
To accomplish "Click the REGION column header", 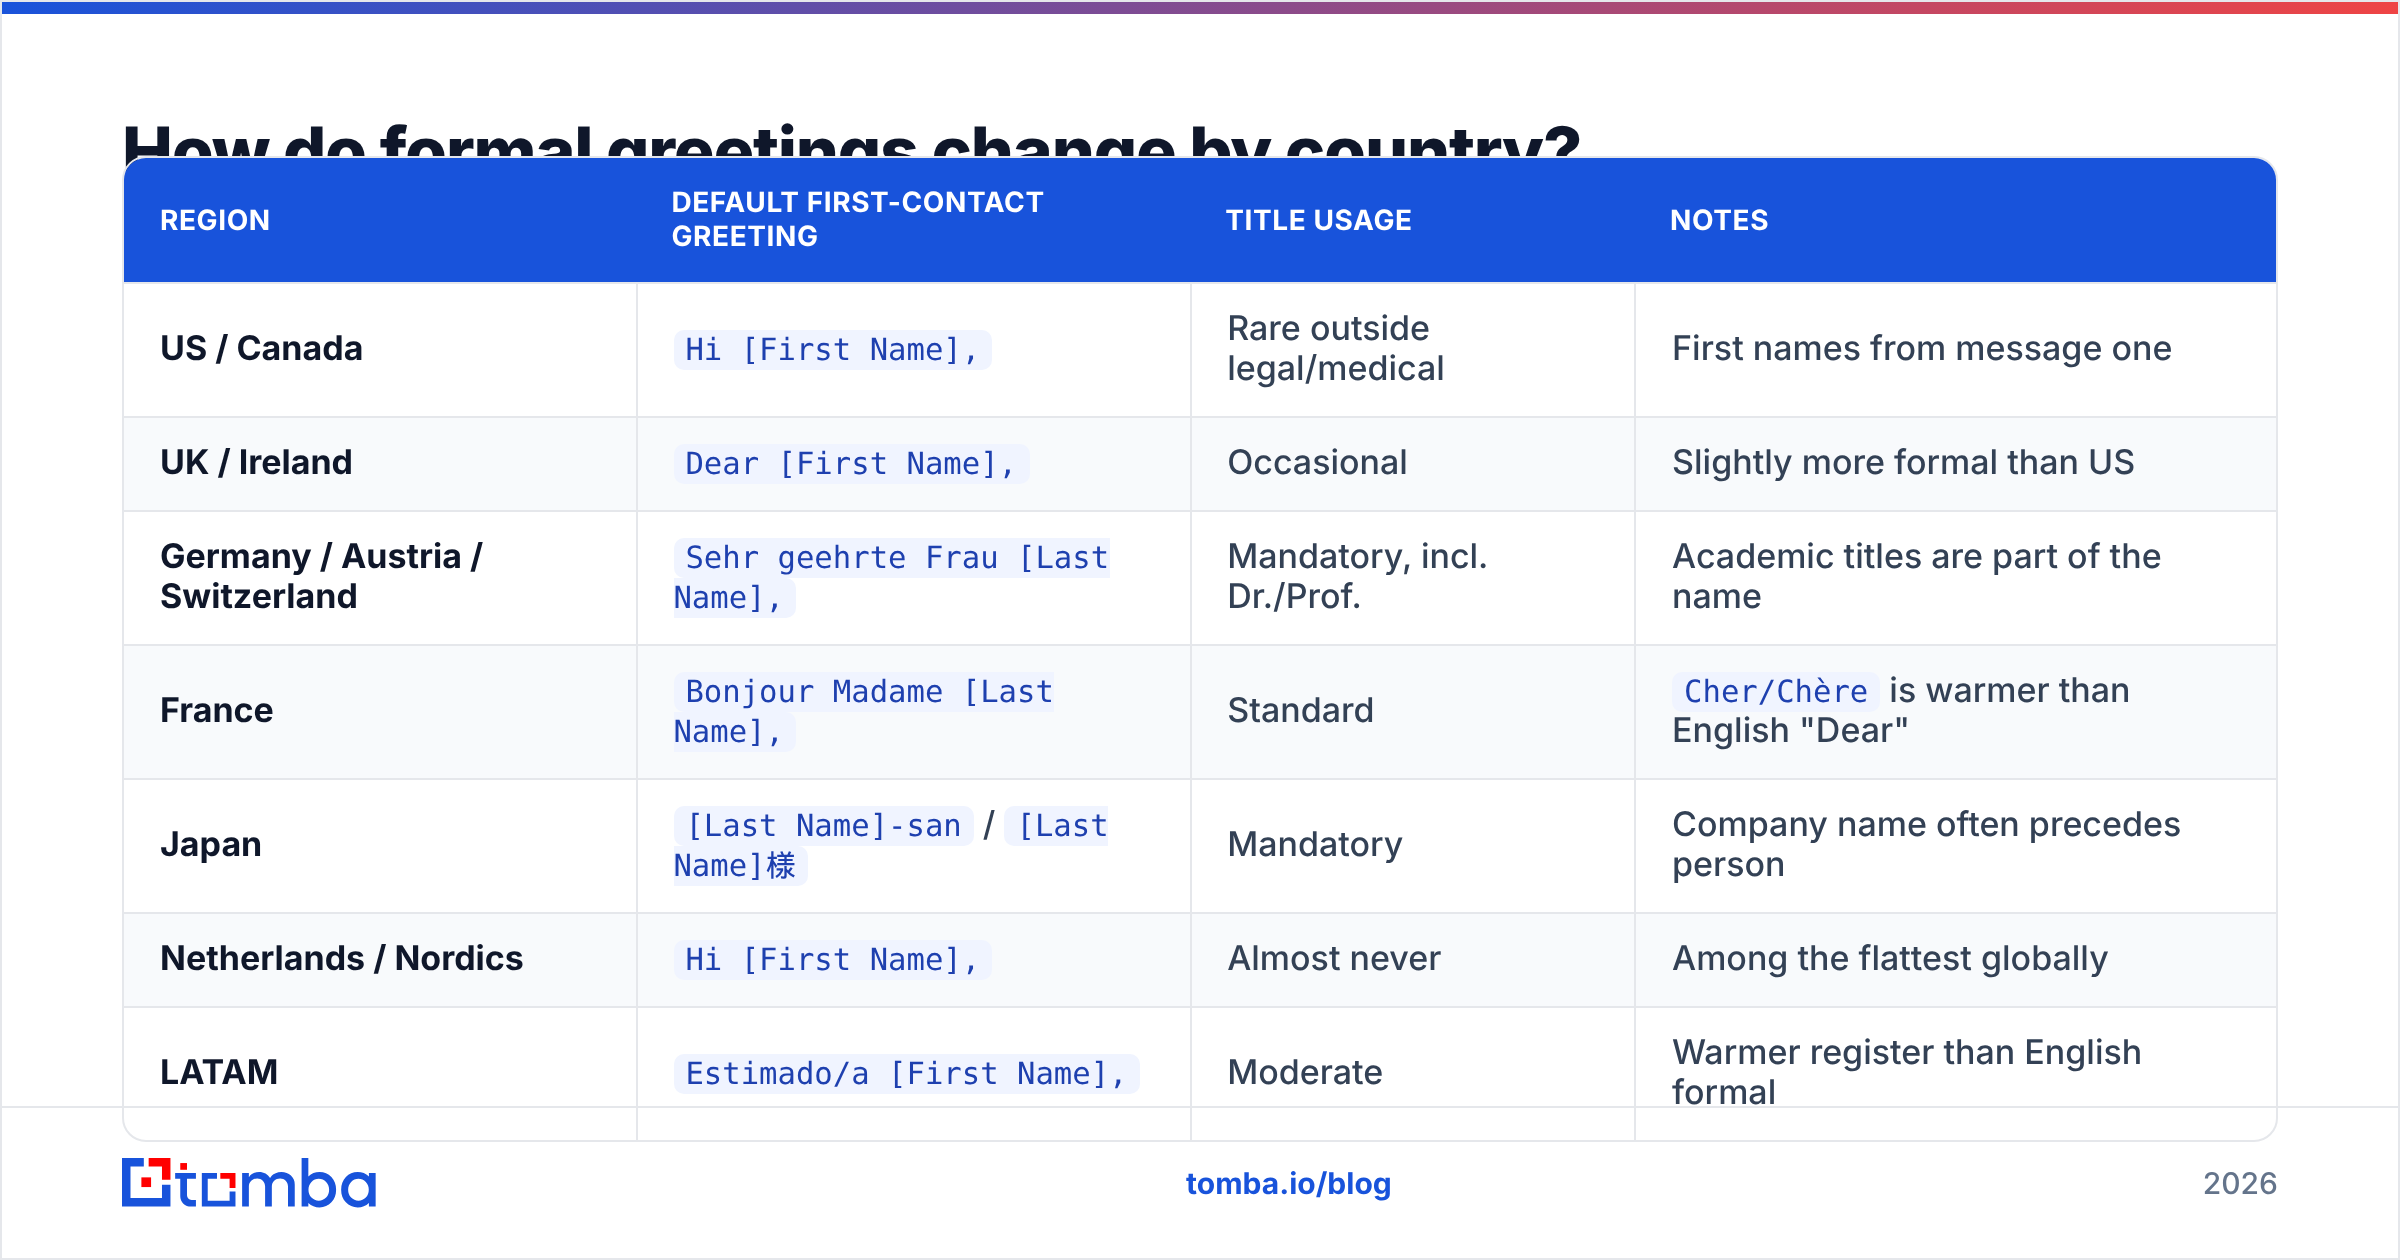I will (215, 220).
